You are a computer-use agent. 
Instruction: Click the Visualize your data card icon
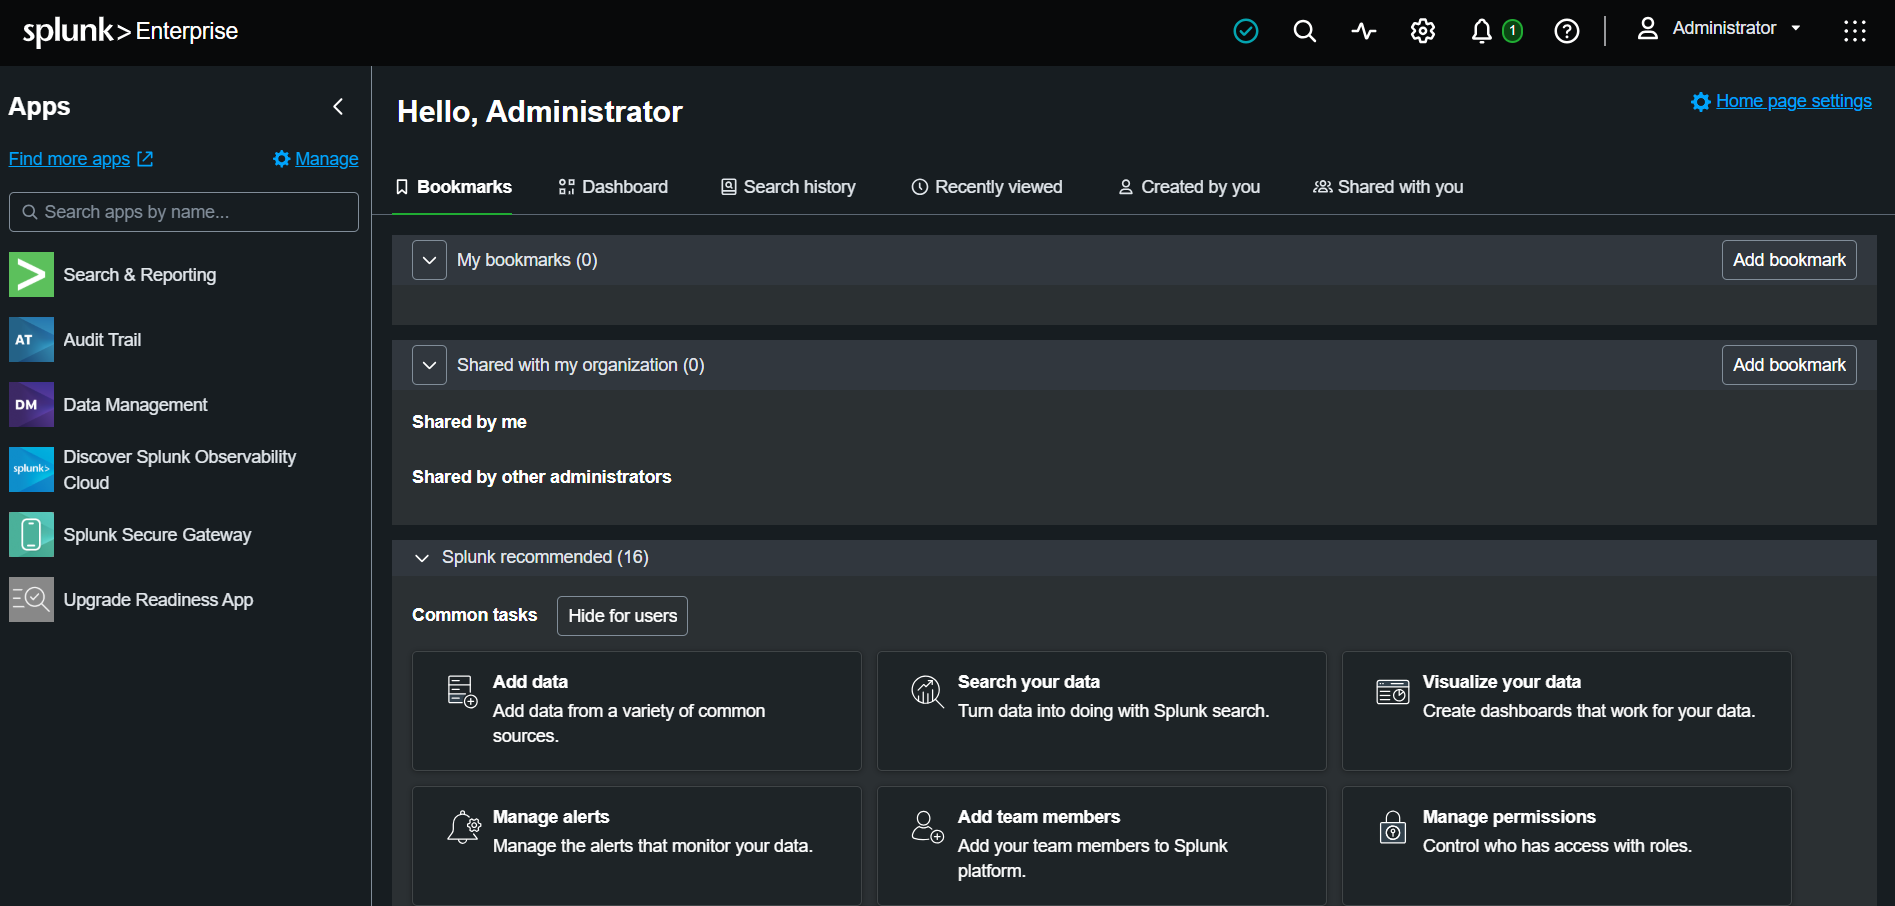pyautogui.click(x=1393, y=691)
